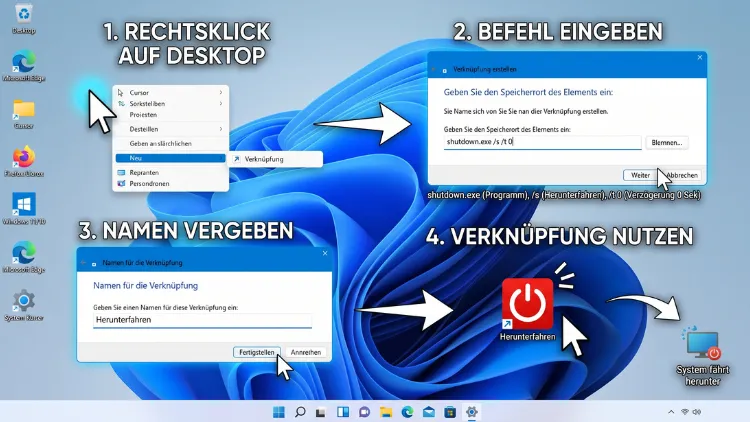This screenshot has height=422, width=750.
Task: Close the Namen für die Verknüpfung dialog
Action: 325,253
